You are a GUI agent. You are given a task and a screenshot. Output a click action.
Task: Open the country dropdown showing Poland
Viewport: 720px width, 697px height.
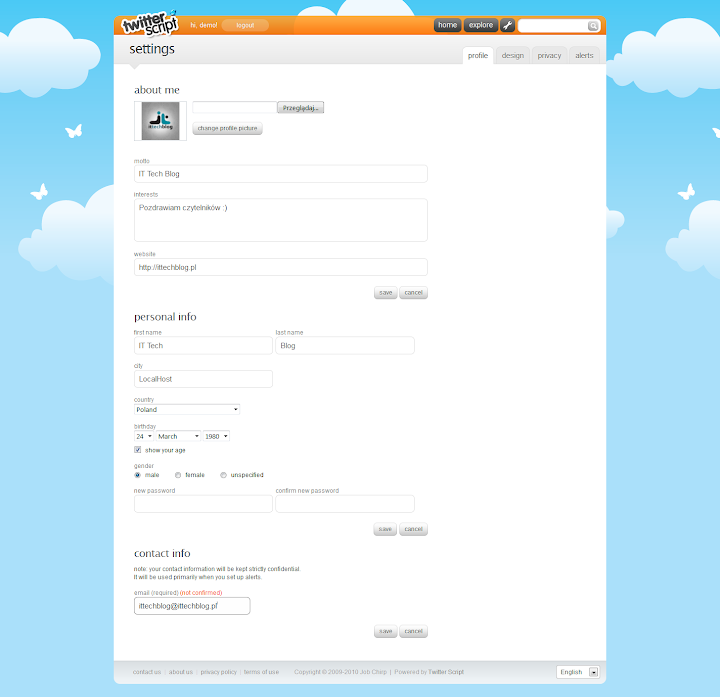coord(187,409)
